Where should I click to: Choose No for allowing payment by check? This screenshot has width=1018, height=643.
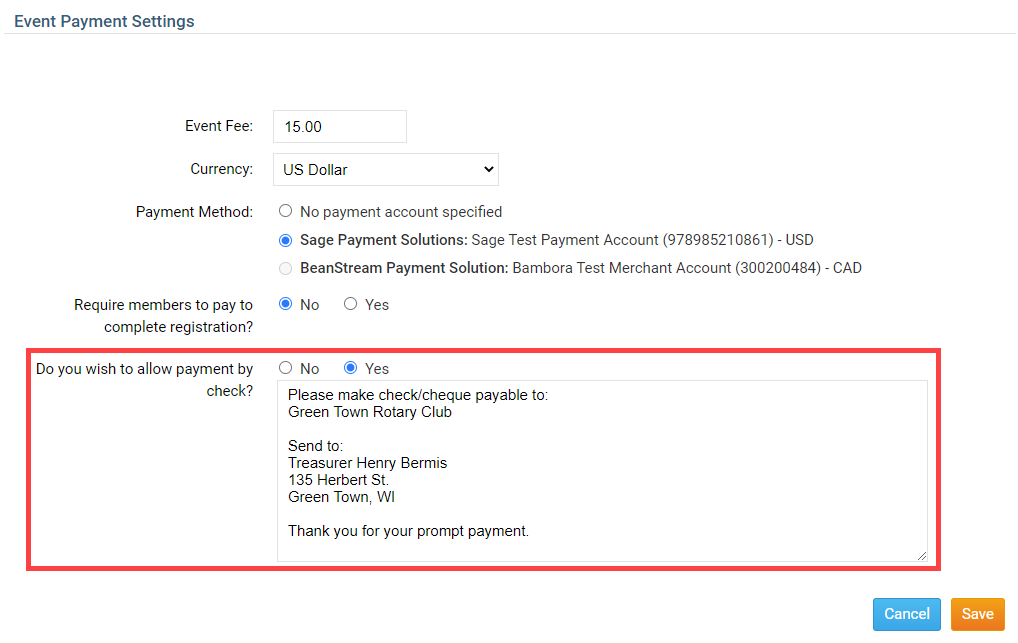point(286,368)
